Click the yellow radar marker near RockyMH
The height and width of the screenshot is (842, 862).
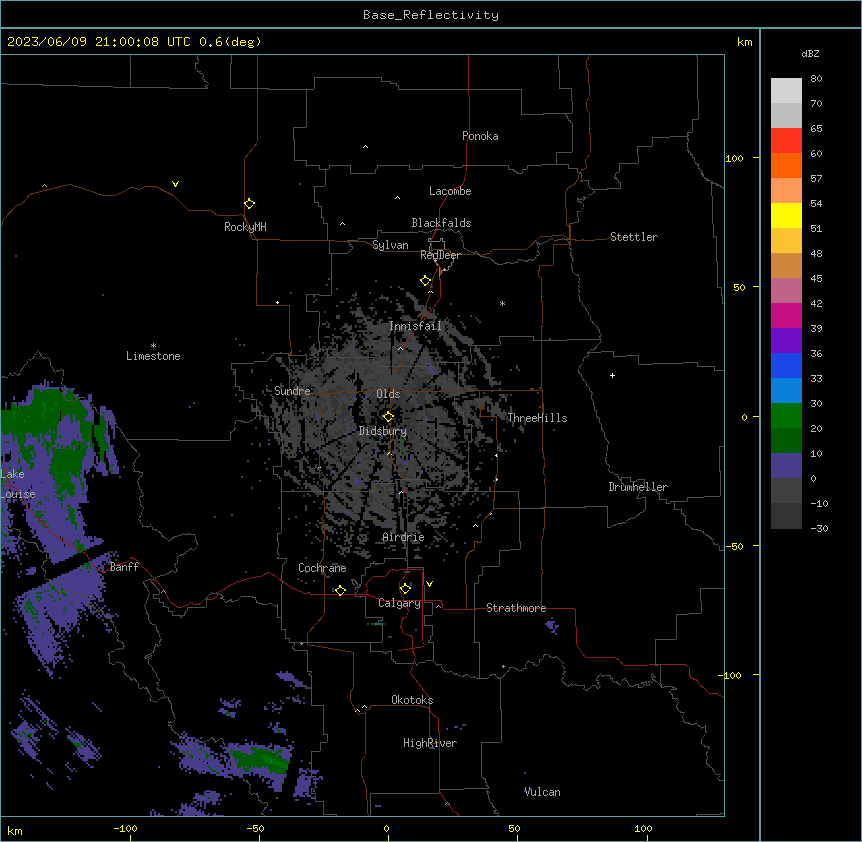tap(249, 204)
